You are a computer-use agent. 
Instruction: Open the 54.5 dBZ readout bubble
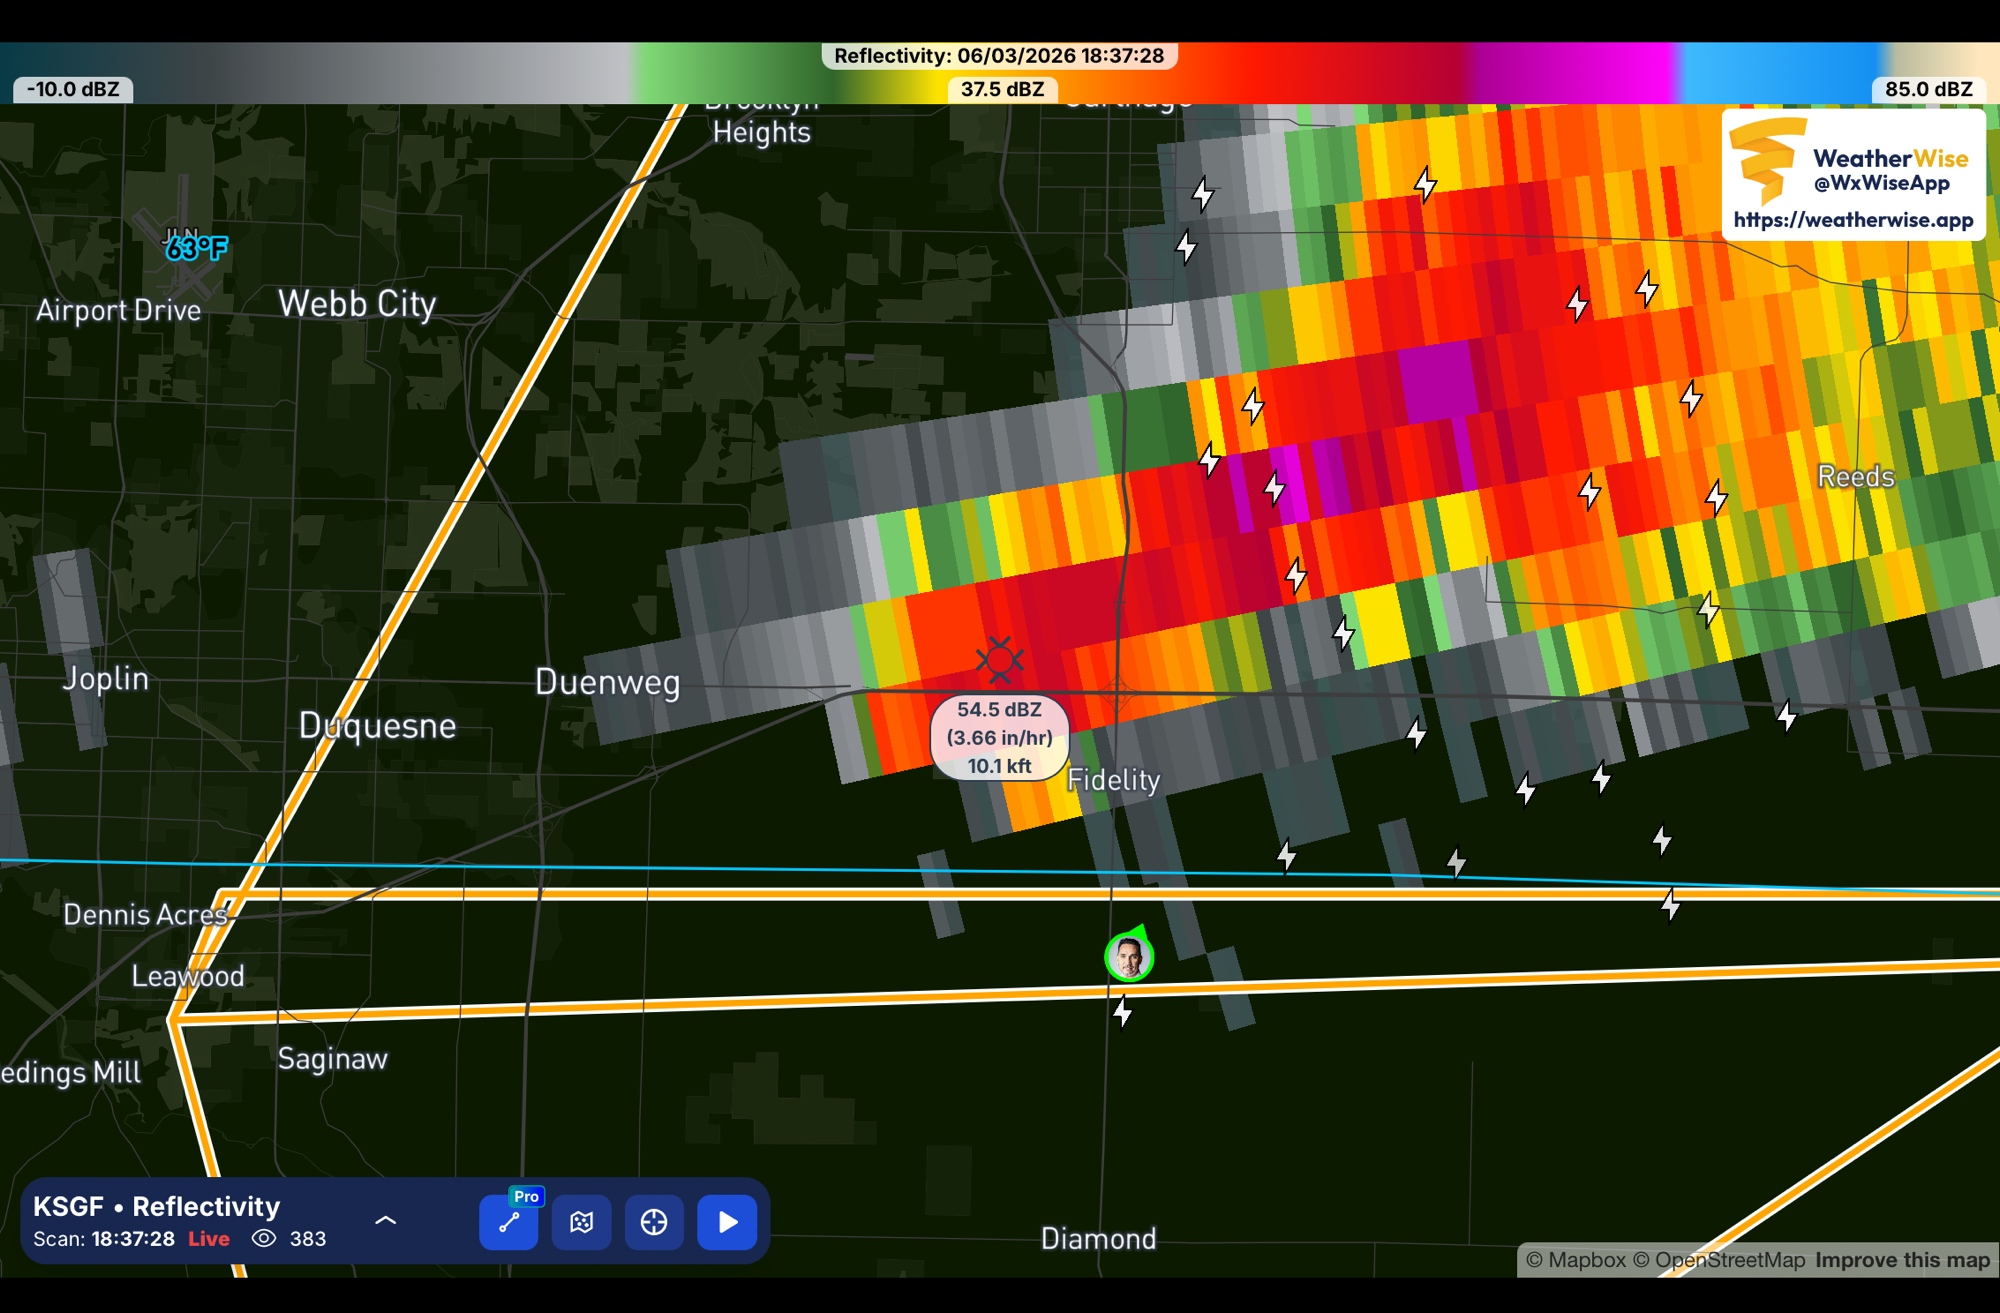coord(999,738)
